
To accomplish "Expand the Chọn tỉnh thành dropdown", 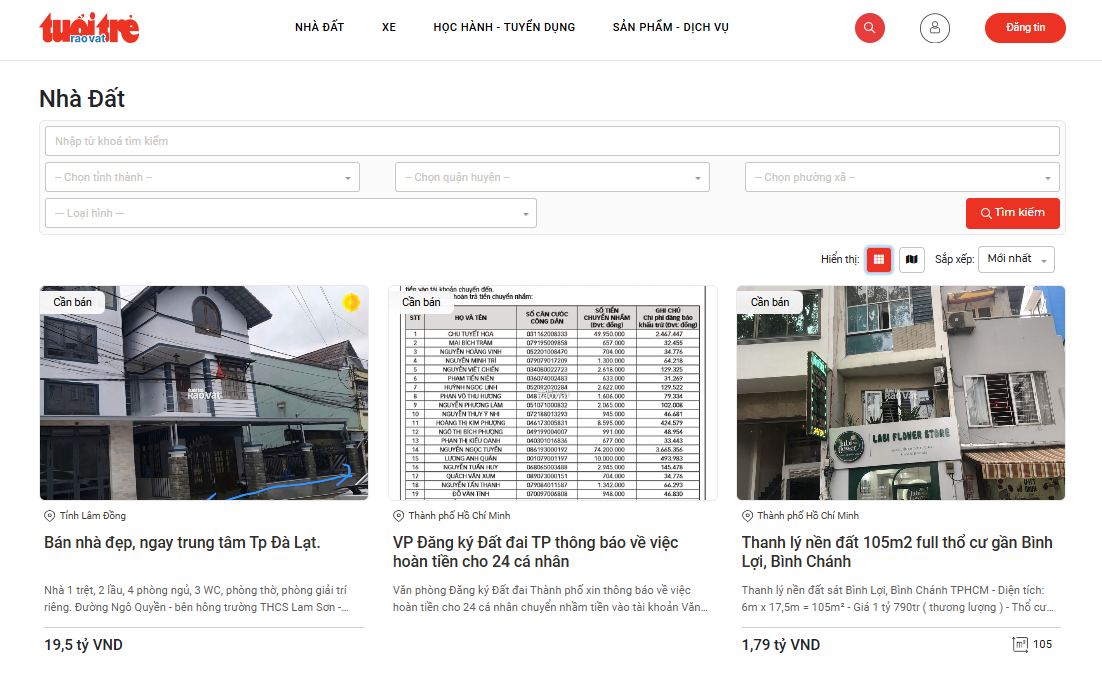I will point(202,177).
